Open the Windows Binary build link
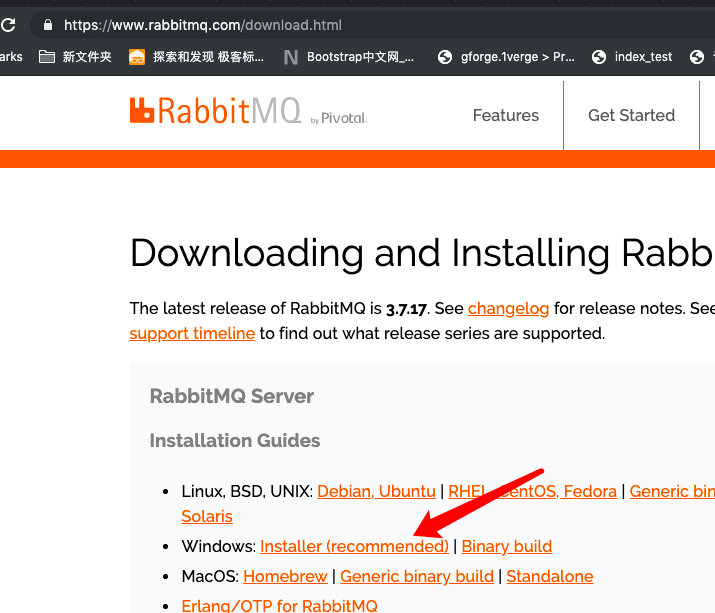This screenshot has height=613, width=715. click(507, 546)
